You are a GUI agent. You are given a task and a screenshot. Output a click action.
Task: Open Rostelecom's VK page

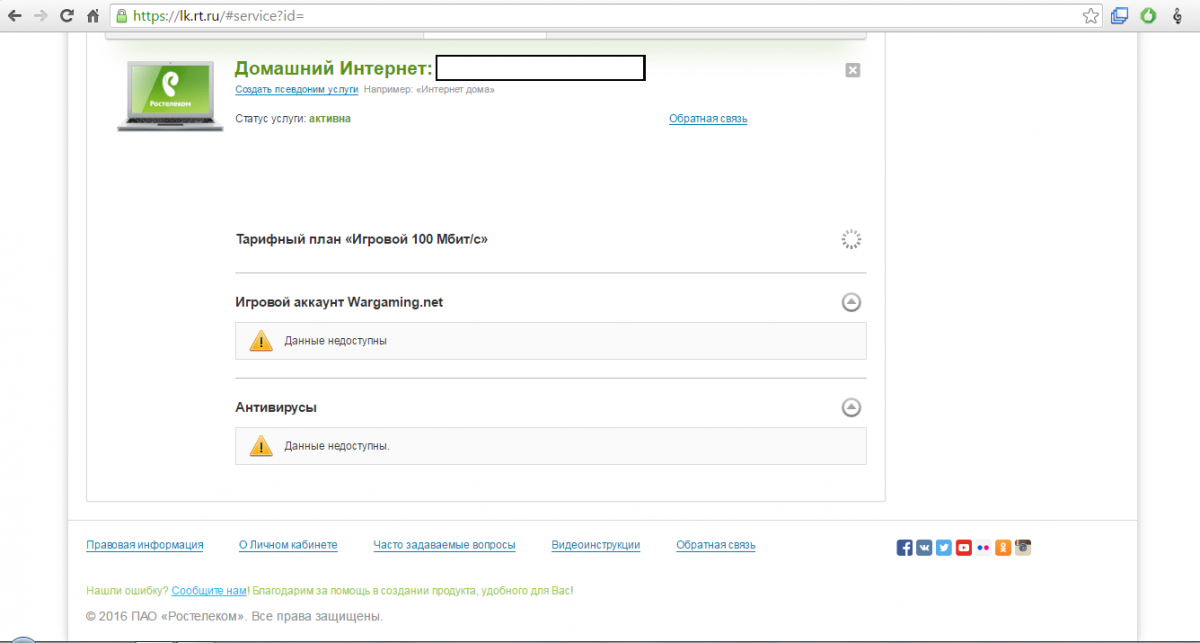pyautogui.click(x=924, y=547)
